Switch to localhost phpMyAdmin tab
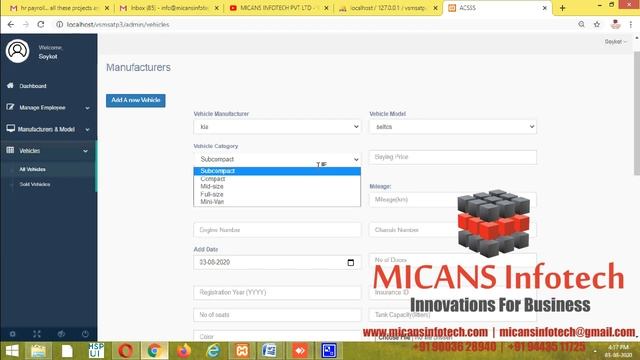Viewport: 640px width, 360px height. pos(388,8)
